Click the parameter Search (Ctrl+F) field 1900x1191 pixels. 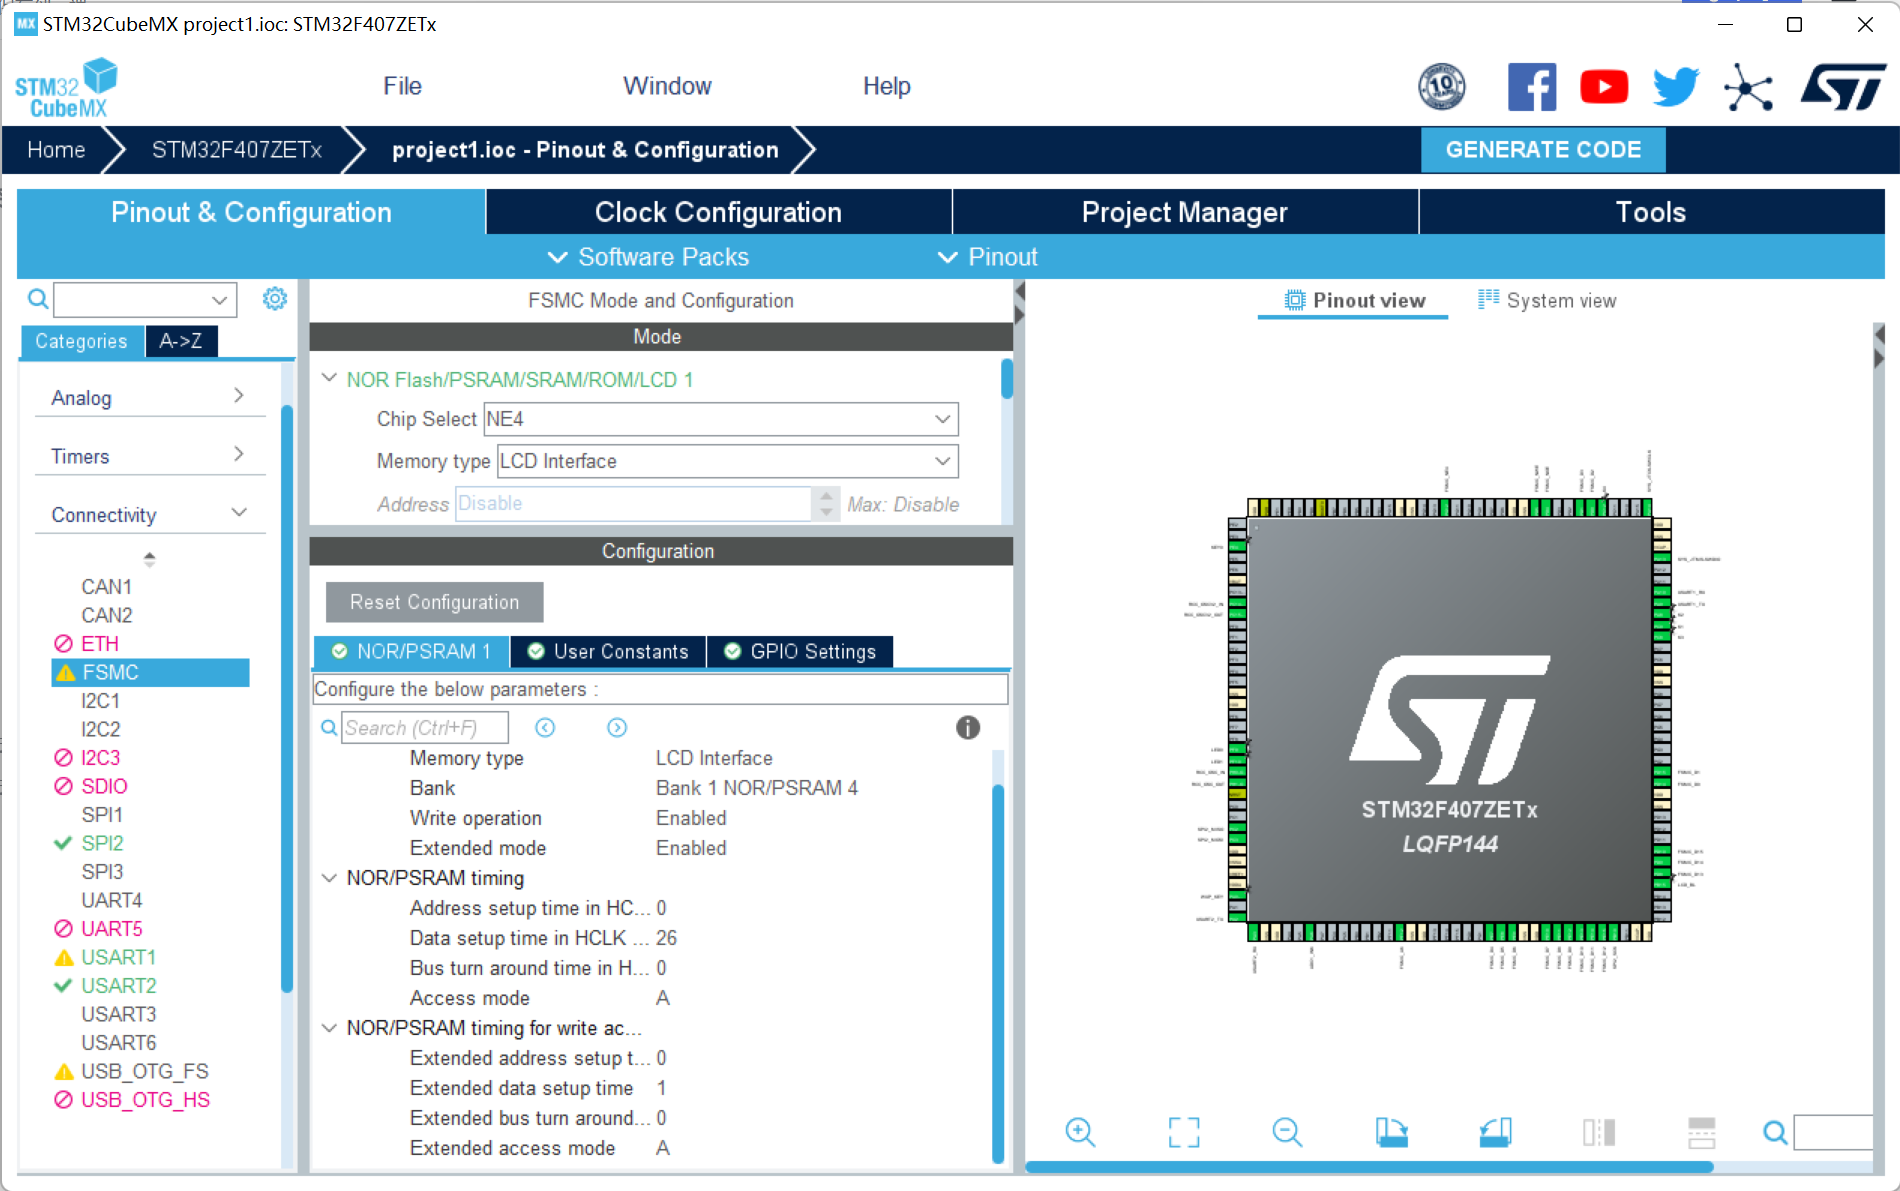425,728
